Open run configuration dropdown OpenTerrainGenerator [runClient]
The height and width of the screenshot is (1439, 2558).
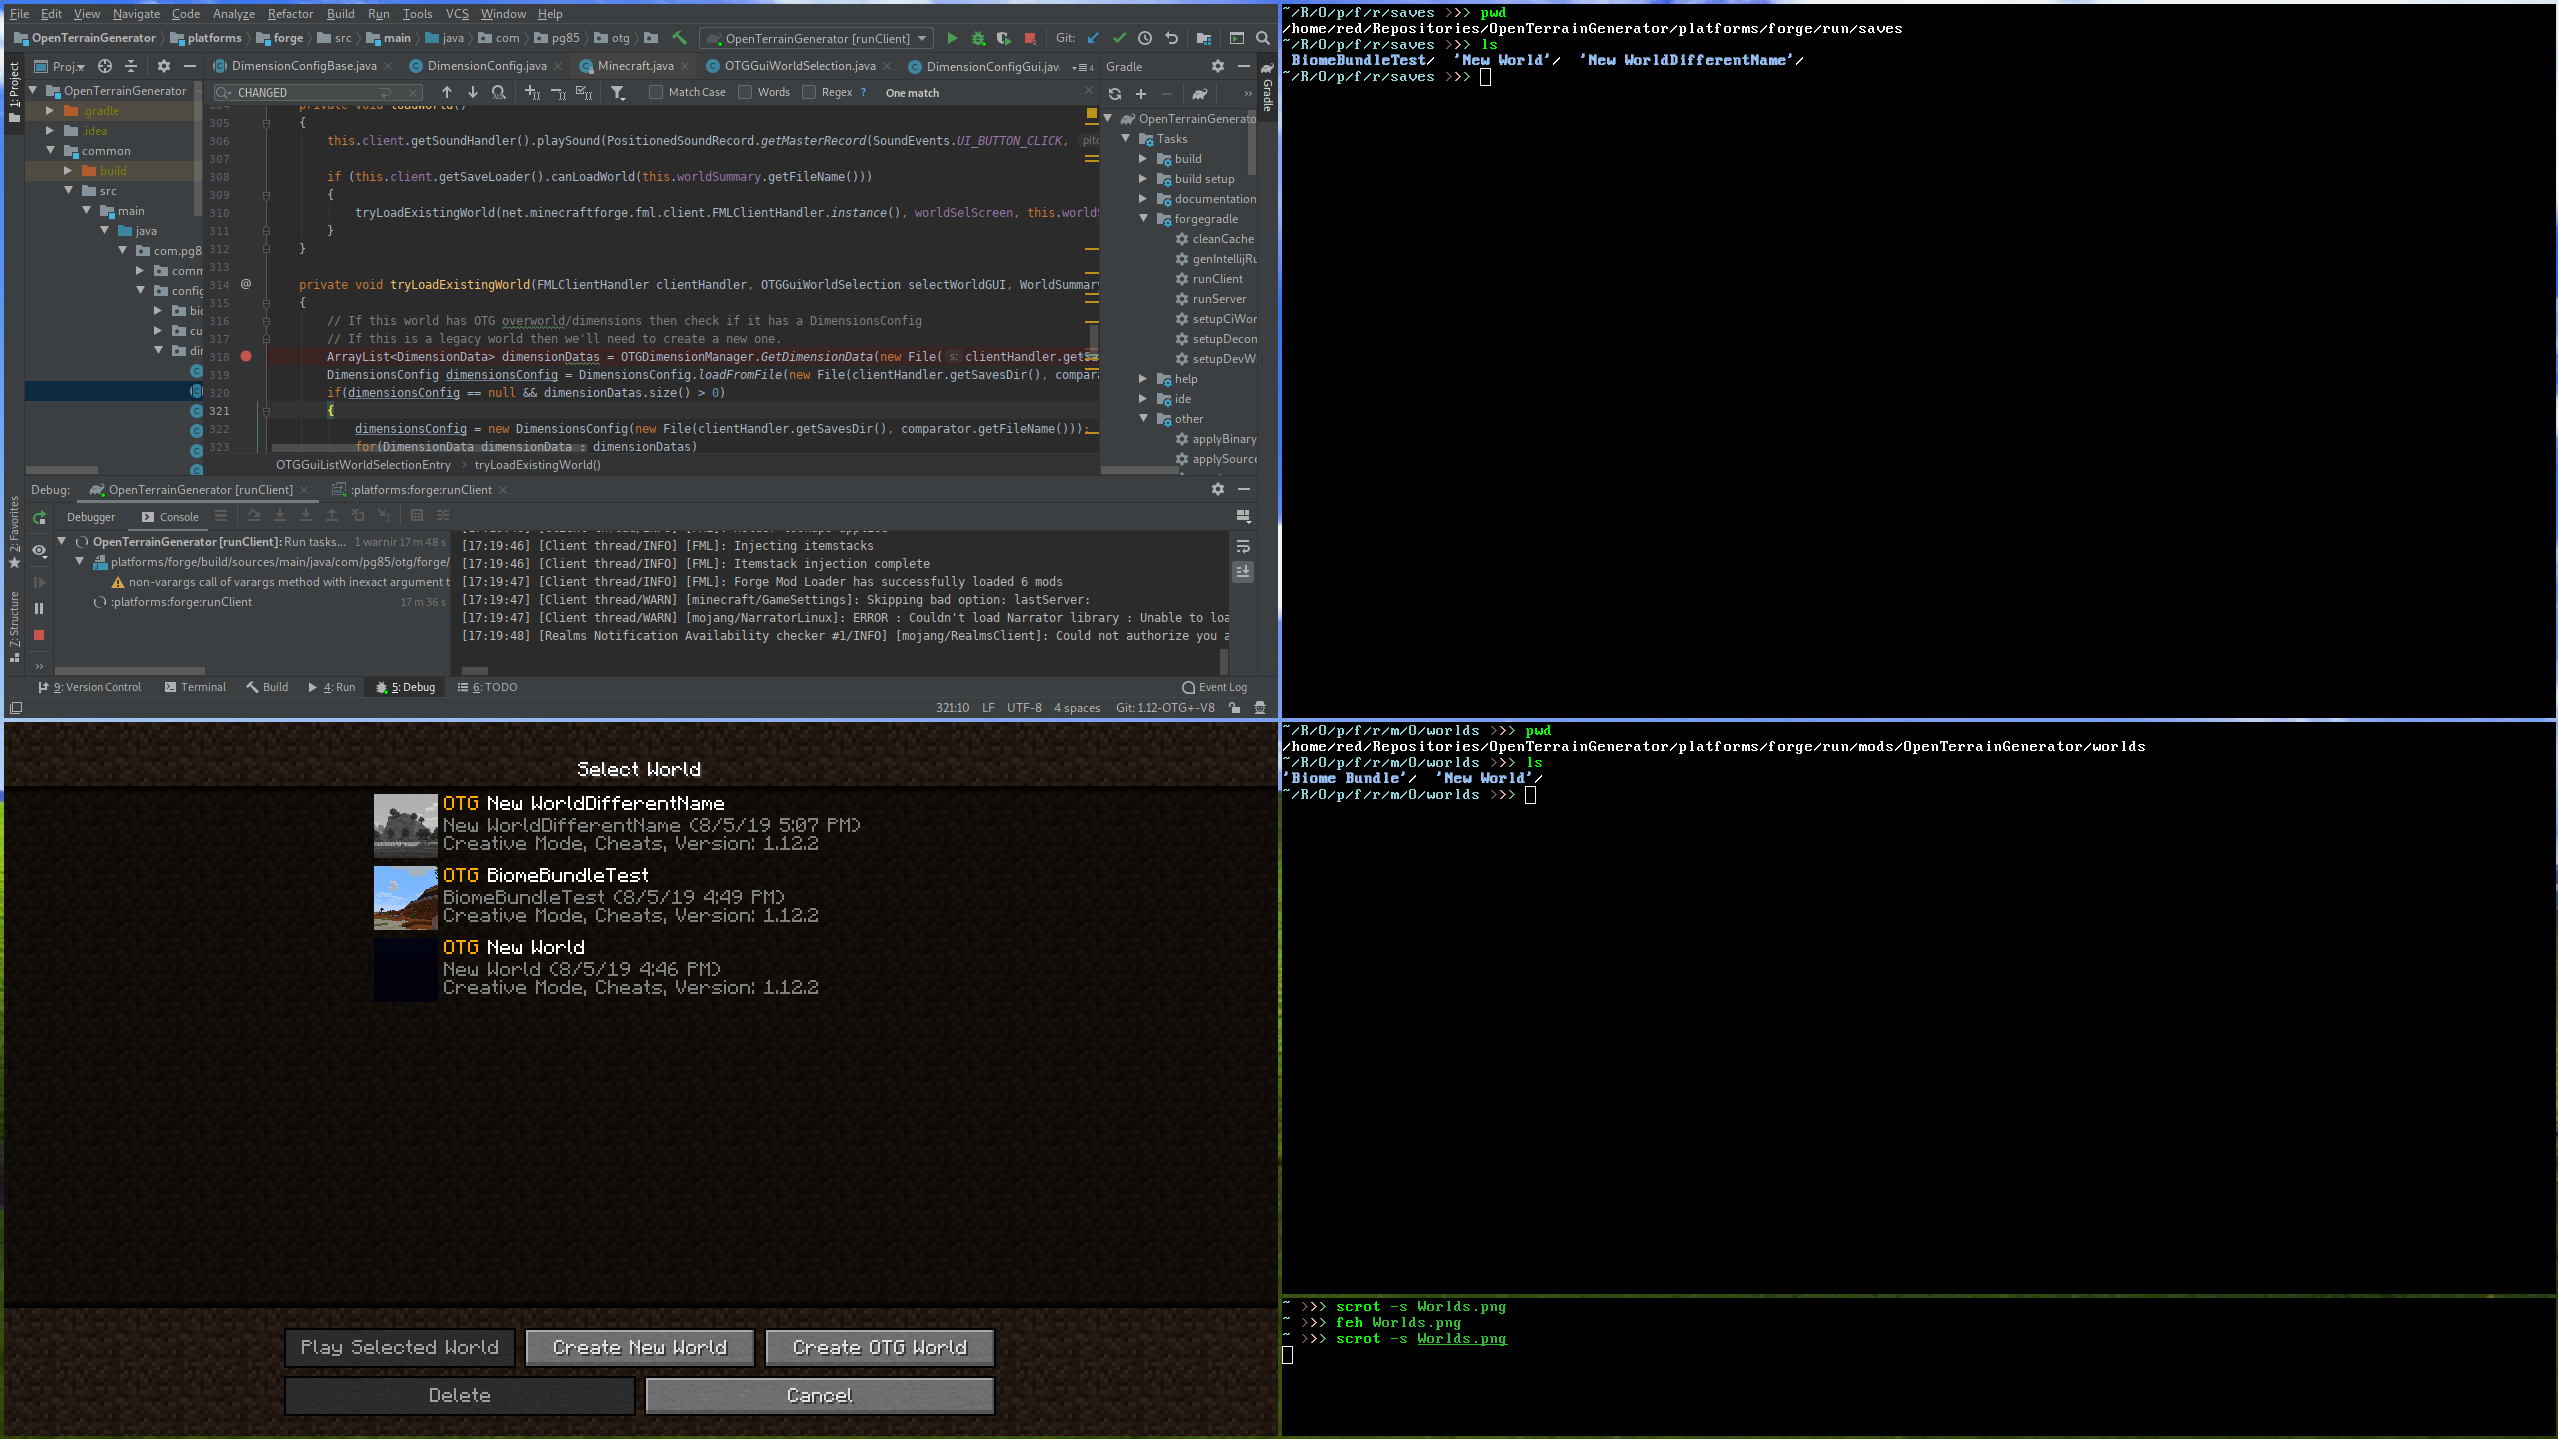pos(816,38)
